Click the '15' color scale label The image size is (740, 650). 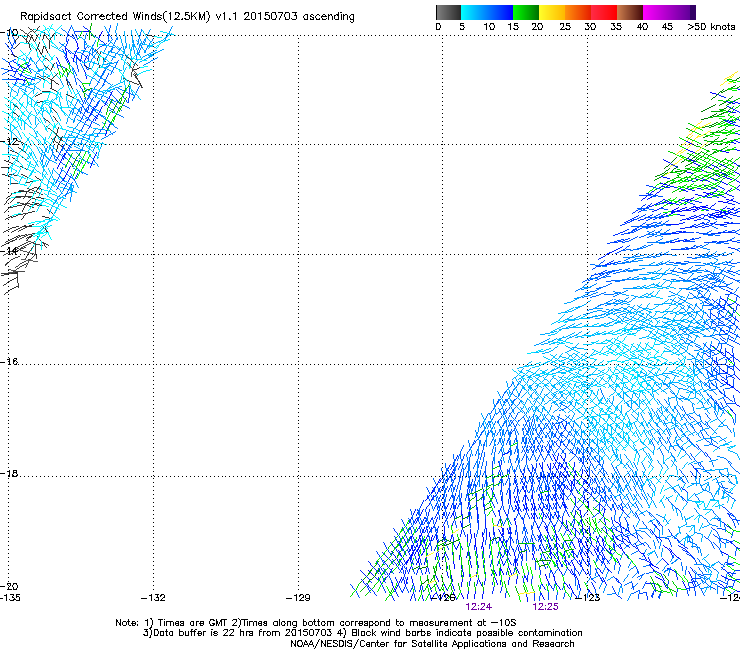pyautogui.click(x=513, y=27)
